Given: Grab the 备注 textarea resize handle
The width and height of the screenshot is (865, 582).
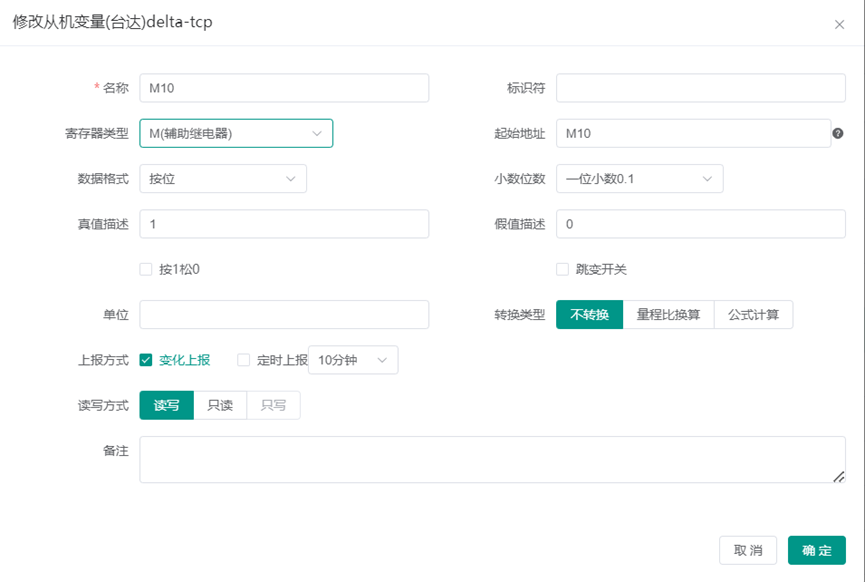Looking at the screenshot, I should (839, 477).
